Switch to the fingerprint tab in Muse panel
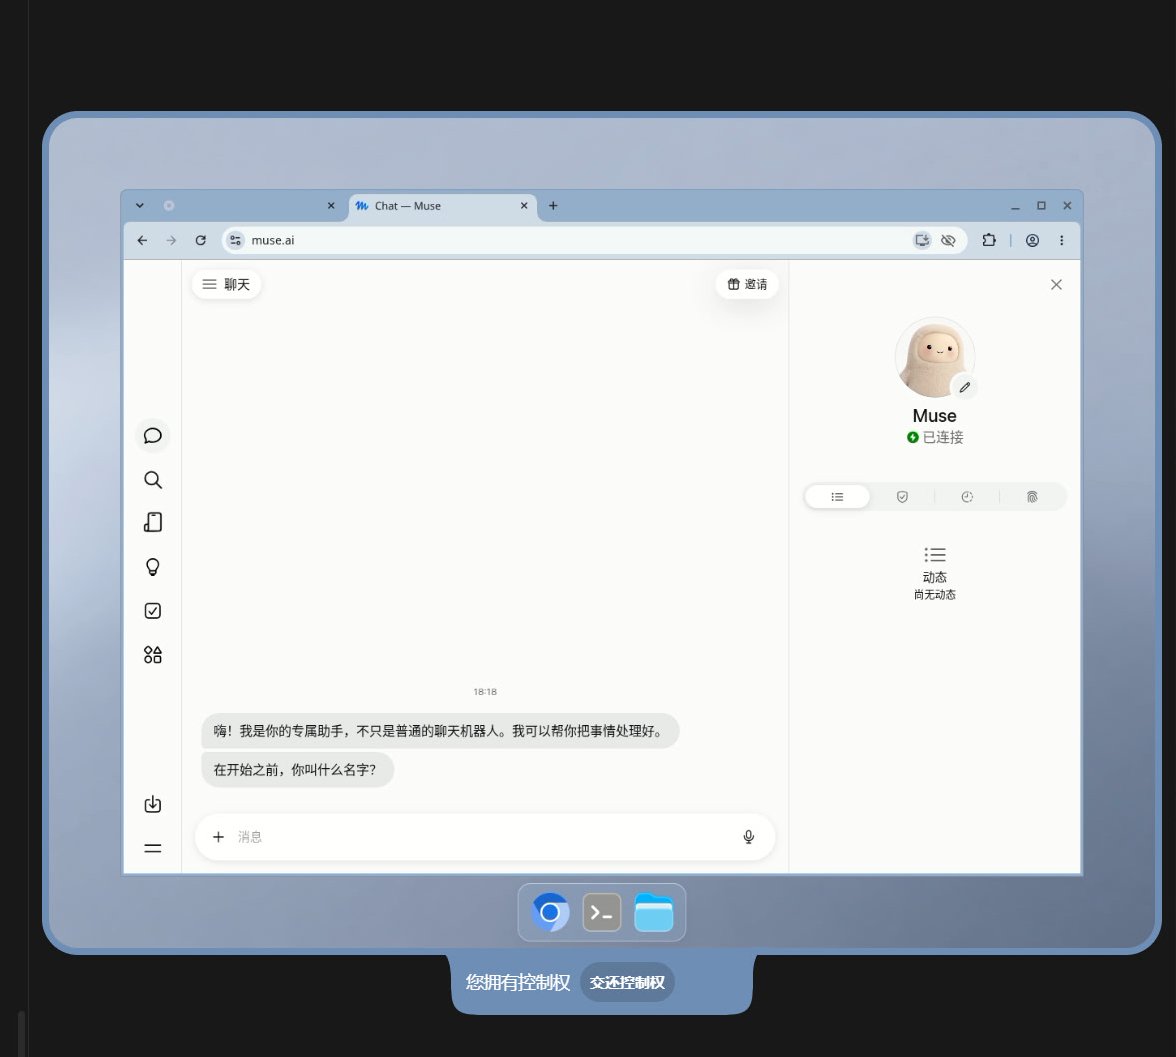1176x1057 pixels. point(1032,497)
